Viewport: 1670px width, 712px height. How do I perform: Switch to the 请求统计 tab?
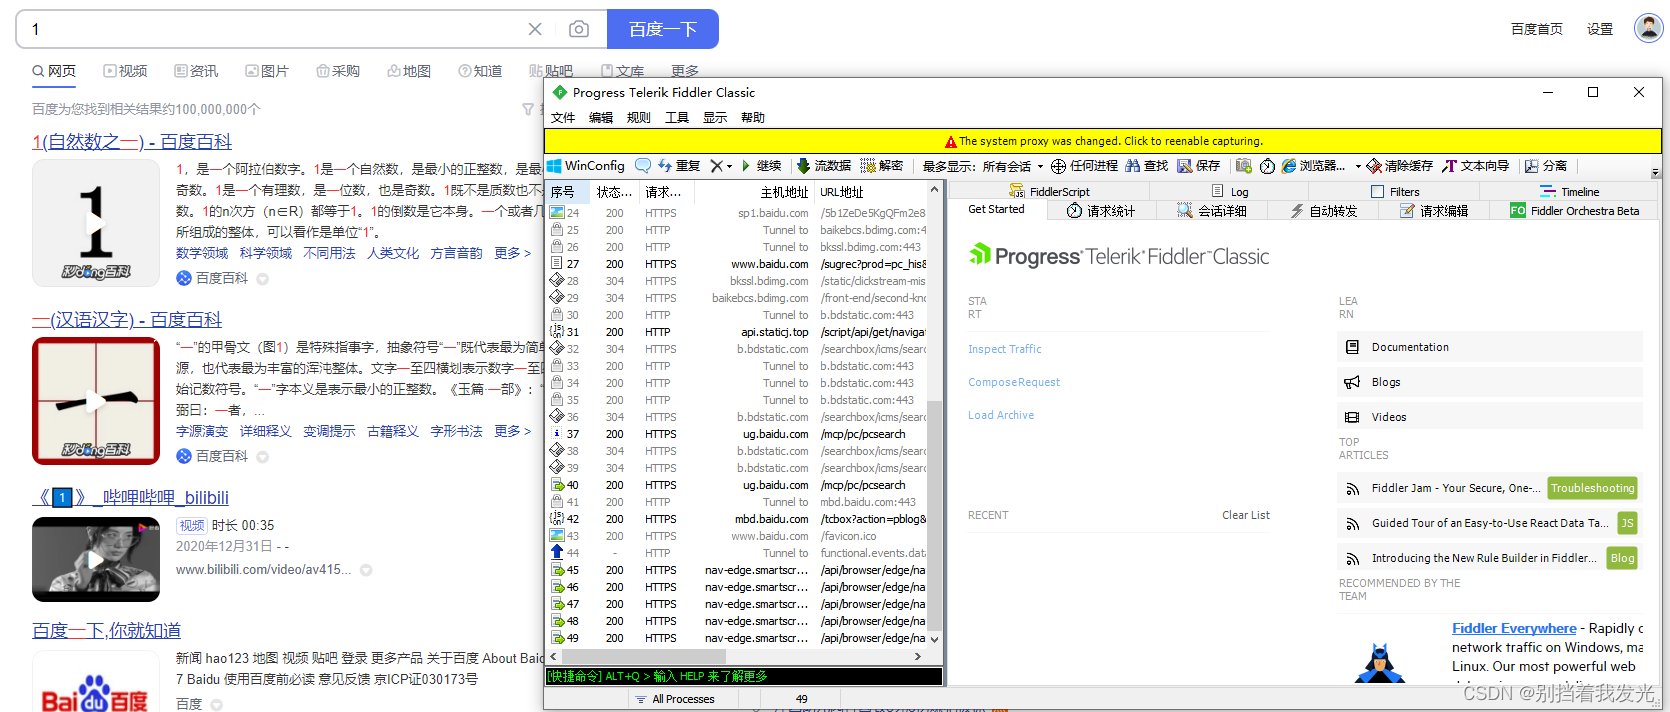click(x=1101, y=211)
